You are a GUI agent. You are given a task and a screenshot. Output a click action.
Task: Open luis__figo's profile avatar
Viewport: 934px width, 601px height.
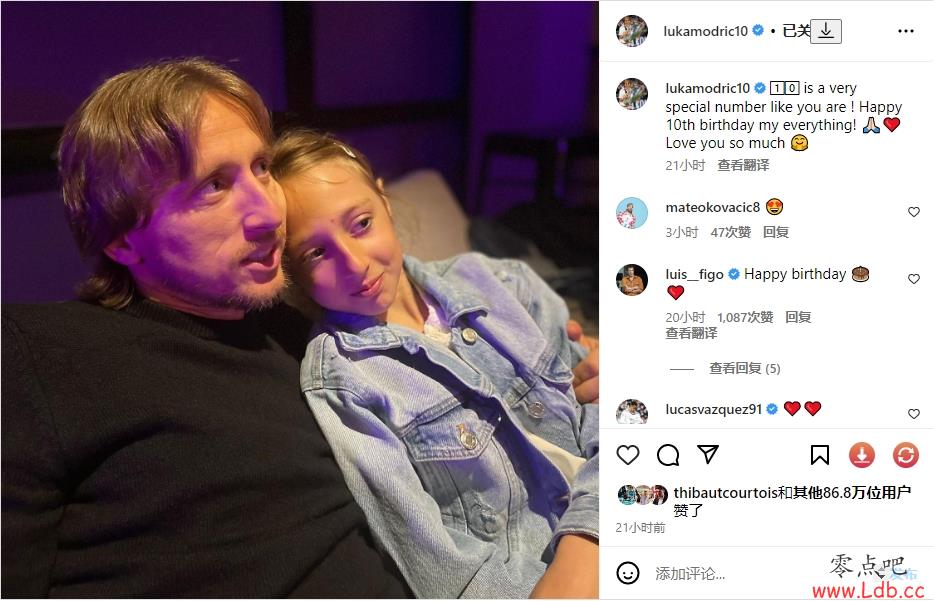click(631, 279)
